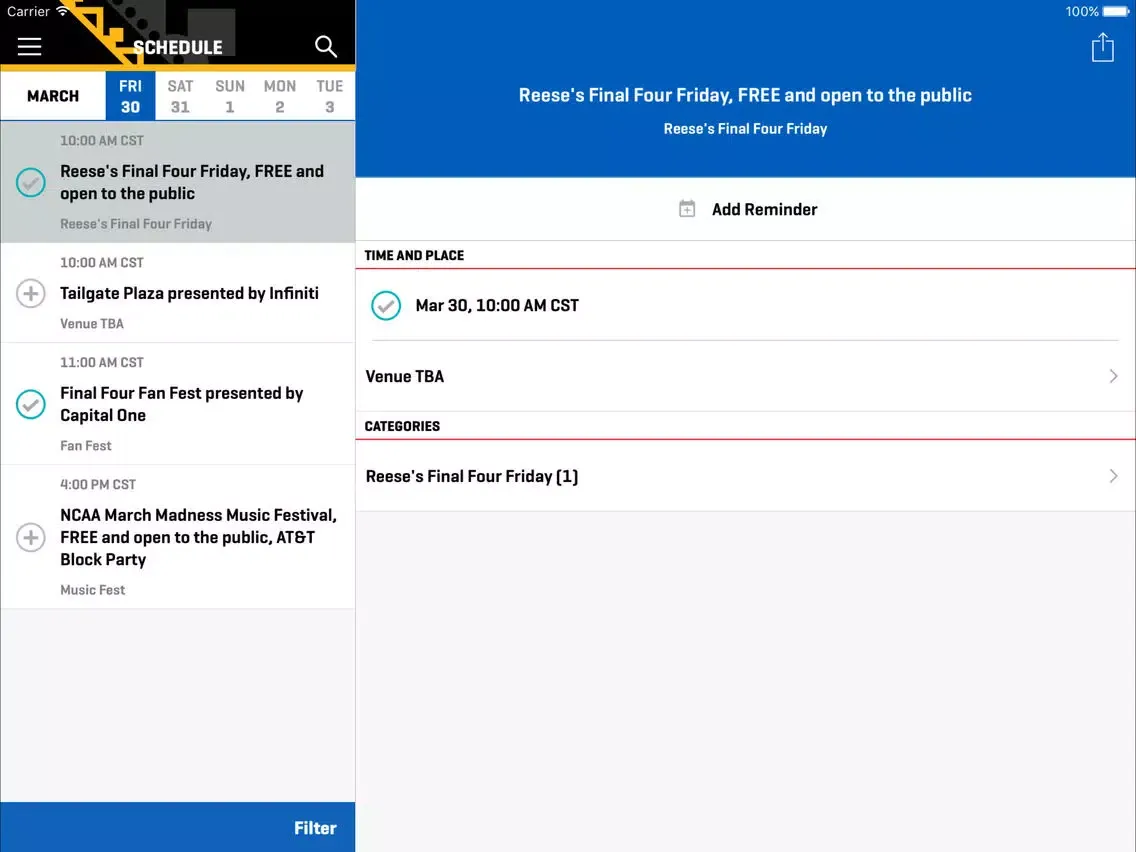Add NCAA March Madness Music Festival event
1136x852 pixels.
(31, 538)
